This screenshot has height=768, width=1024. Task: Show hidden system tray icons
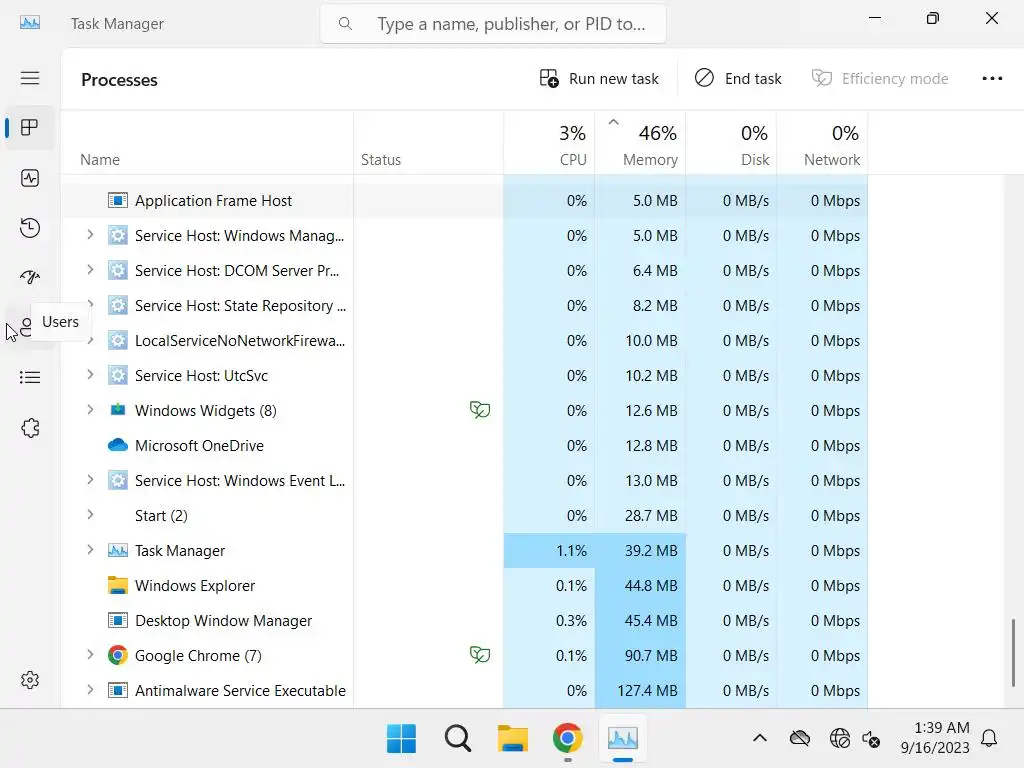point(760,739)
